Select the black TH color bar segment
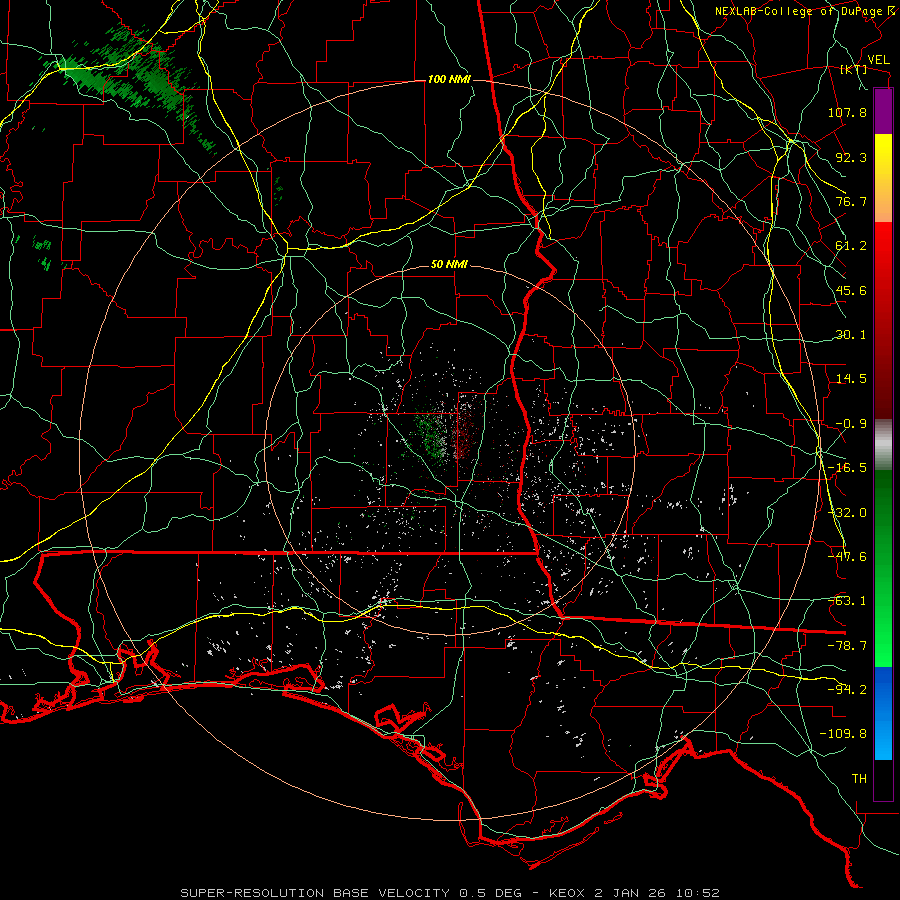The width and height of the screenshot is (900, 900). coord(883,779)
